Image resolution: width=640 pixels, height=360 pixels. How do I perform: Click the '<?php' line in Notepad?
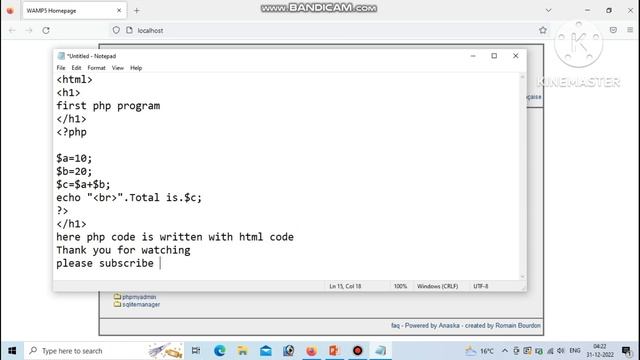[71, 132]
